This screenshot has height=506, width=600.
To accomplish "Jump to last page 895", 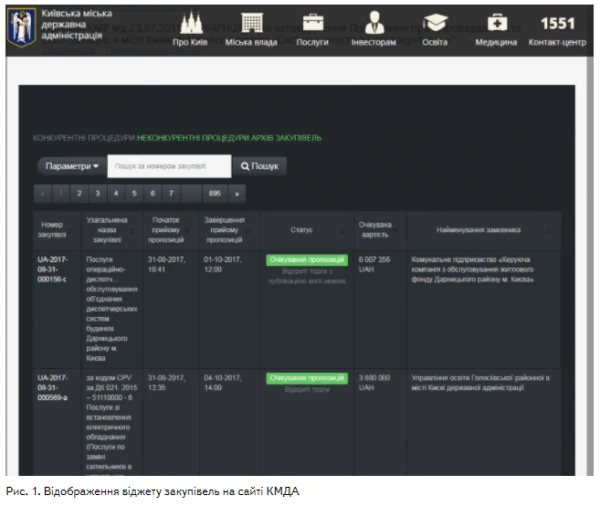I will (x=214, y=193).
